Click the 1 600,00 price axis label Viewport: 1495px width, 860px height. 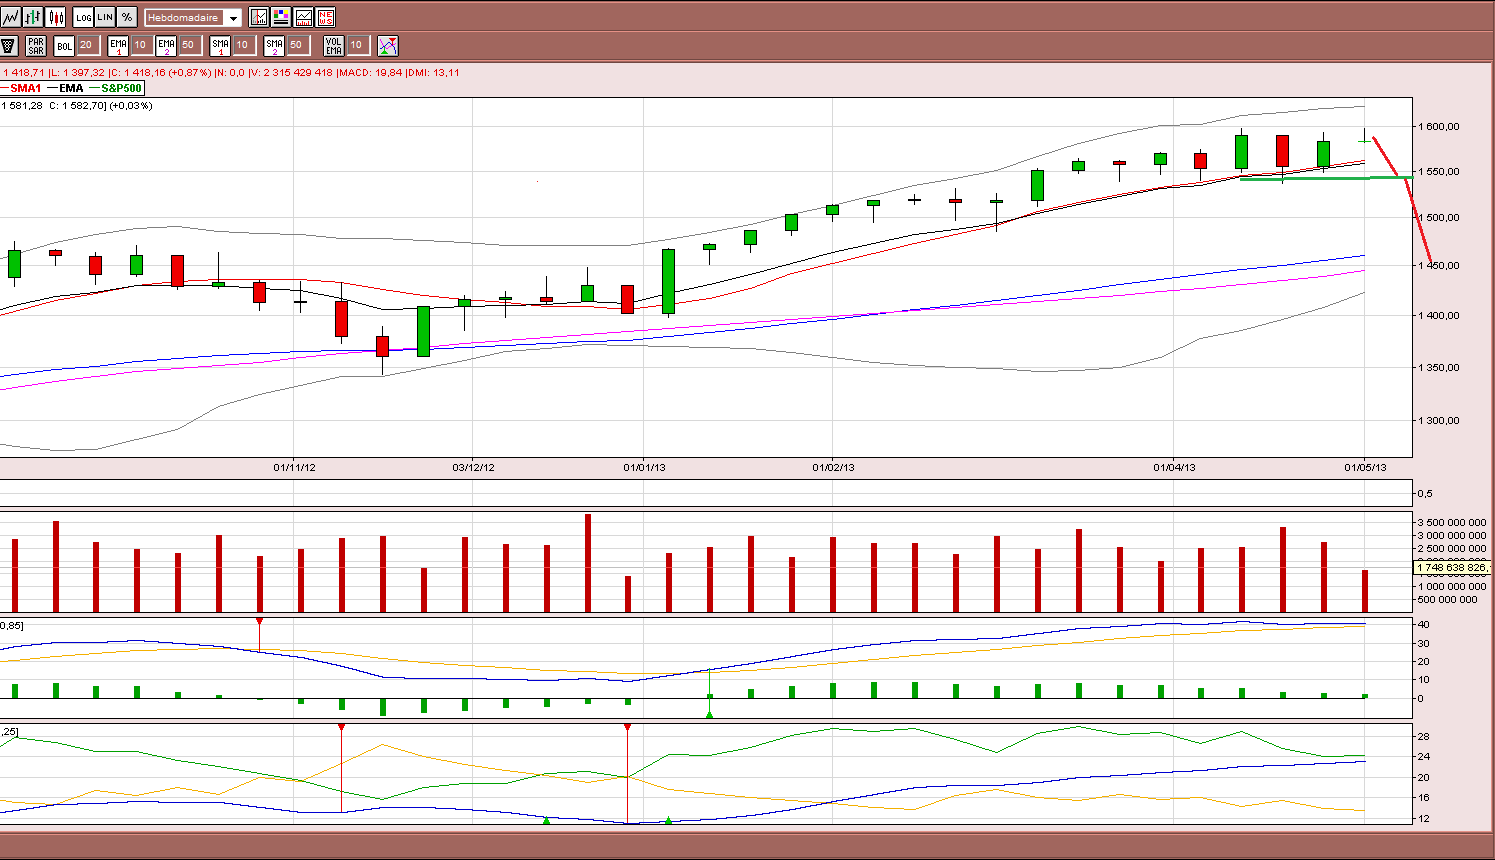pos(1439,127)
